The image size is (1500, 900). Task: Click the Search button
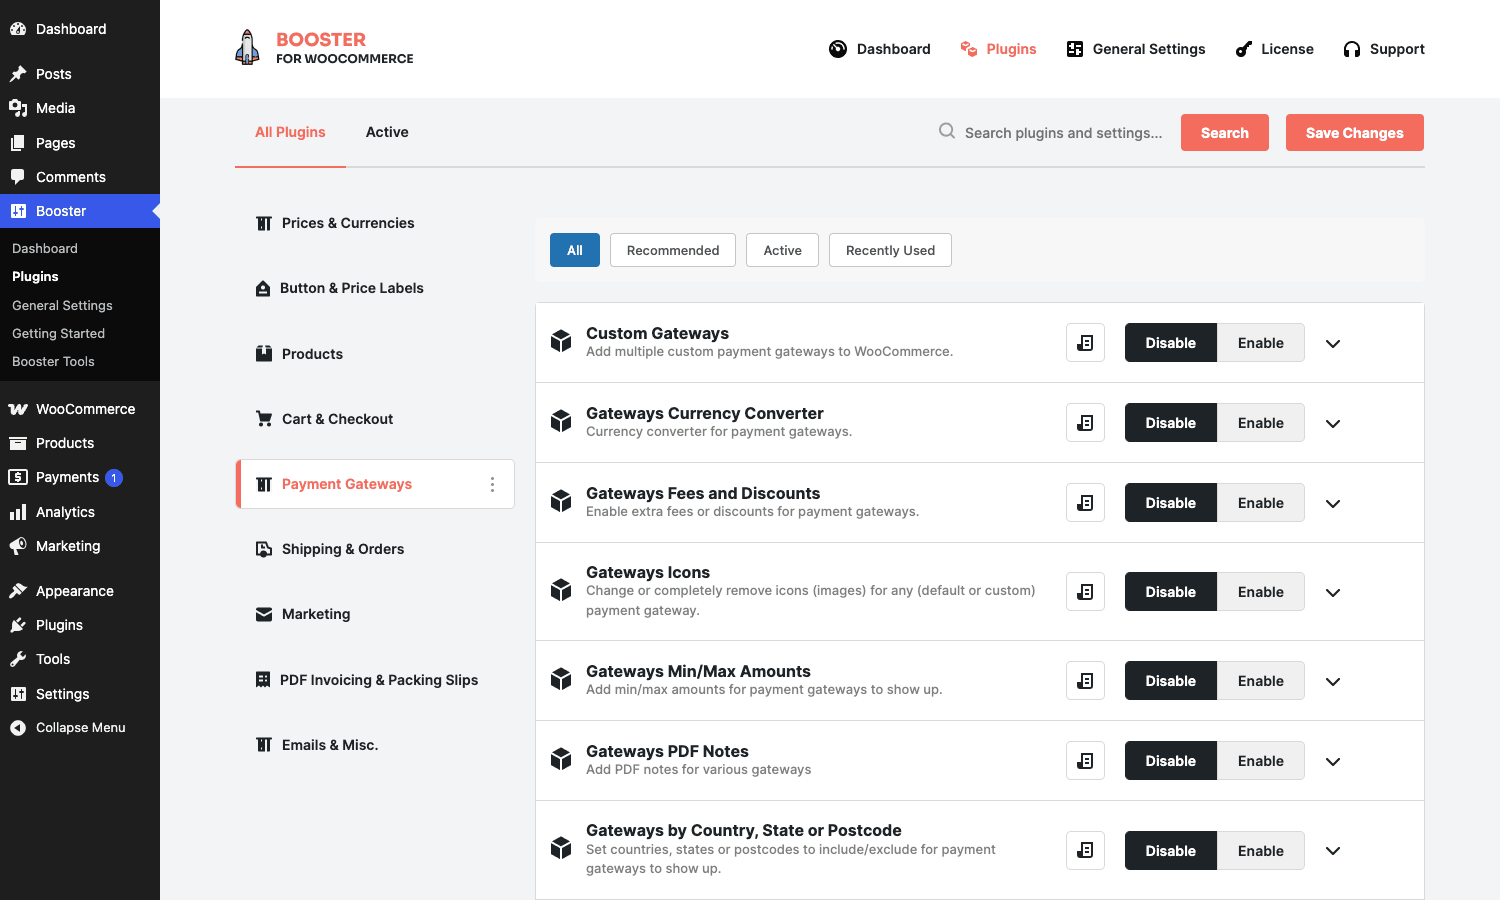pyautogui.click(x=1225, y=132)
